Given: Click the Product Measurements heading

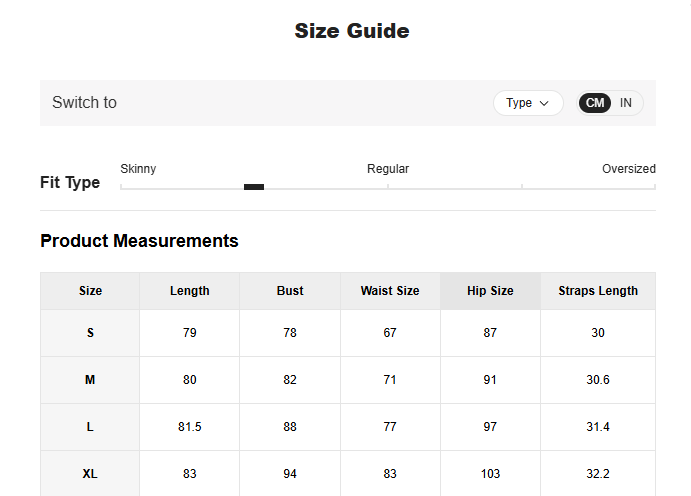Looking at the screenshot, I should [x=139, y=241].
